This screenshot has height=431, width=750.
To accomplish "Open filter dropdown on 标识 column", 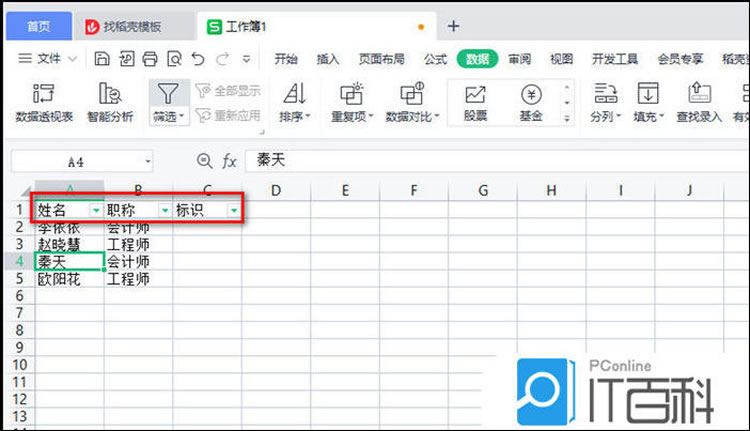I will coord(234,210).
